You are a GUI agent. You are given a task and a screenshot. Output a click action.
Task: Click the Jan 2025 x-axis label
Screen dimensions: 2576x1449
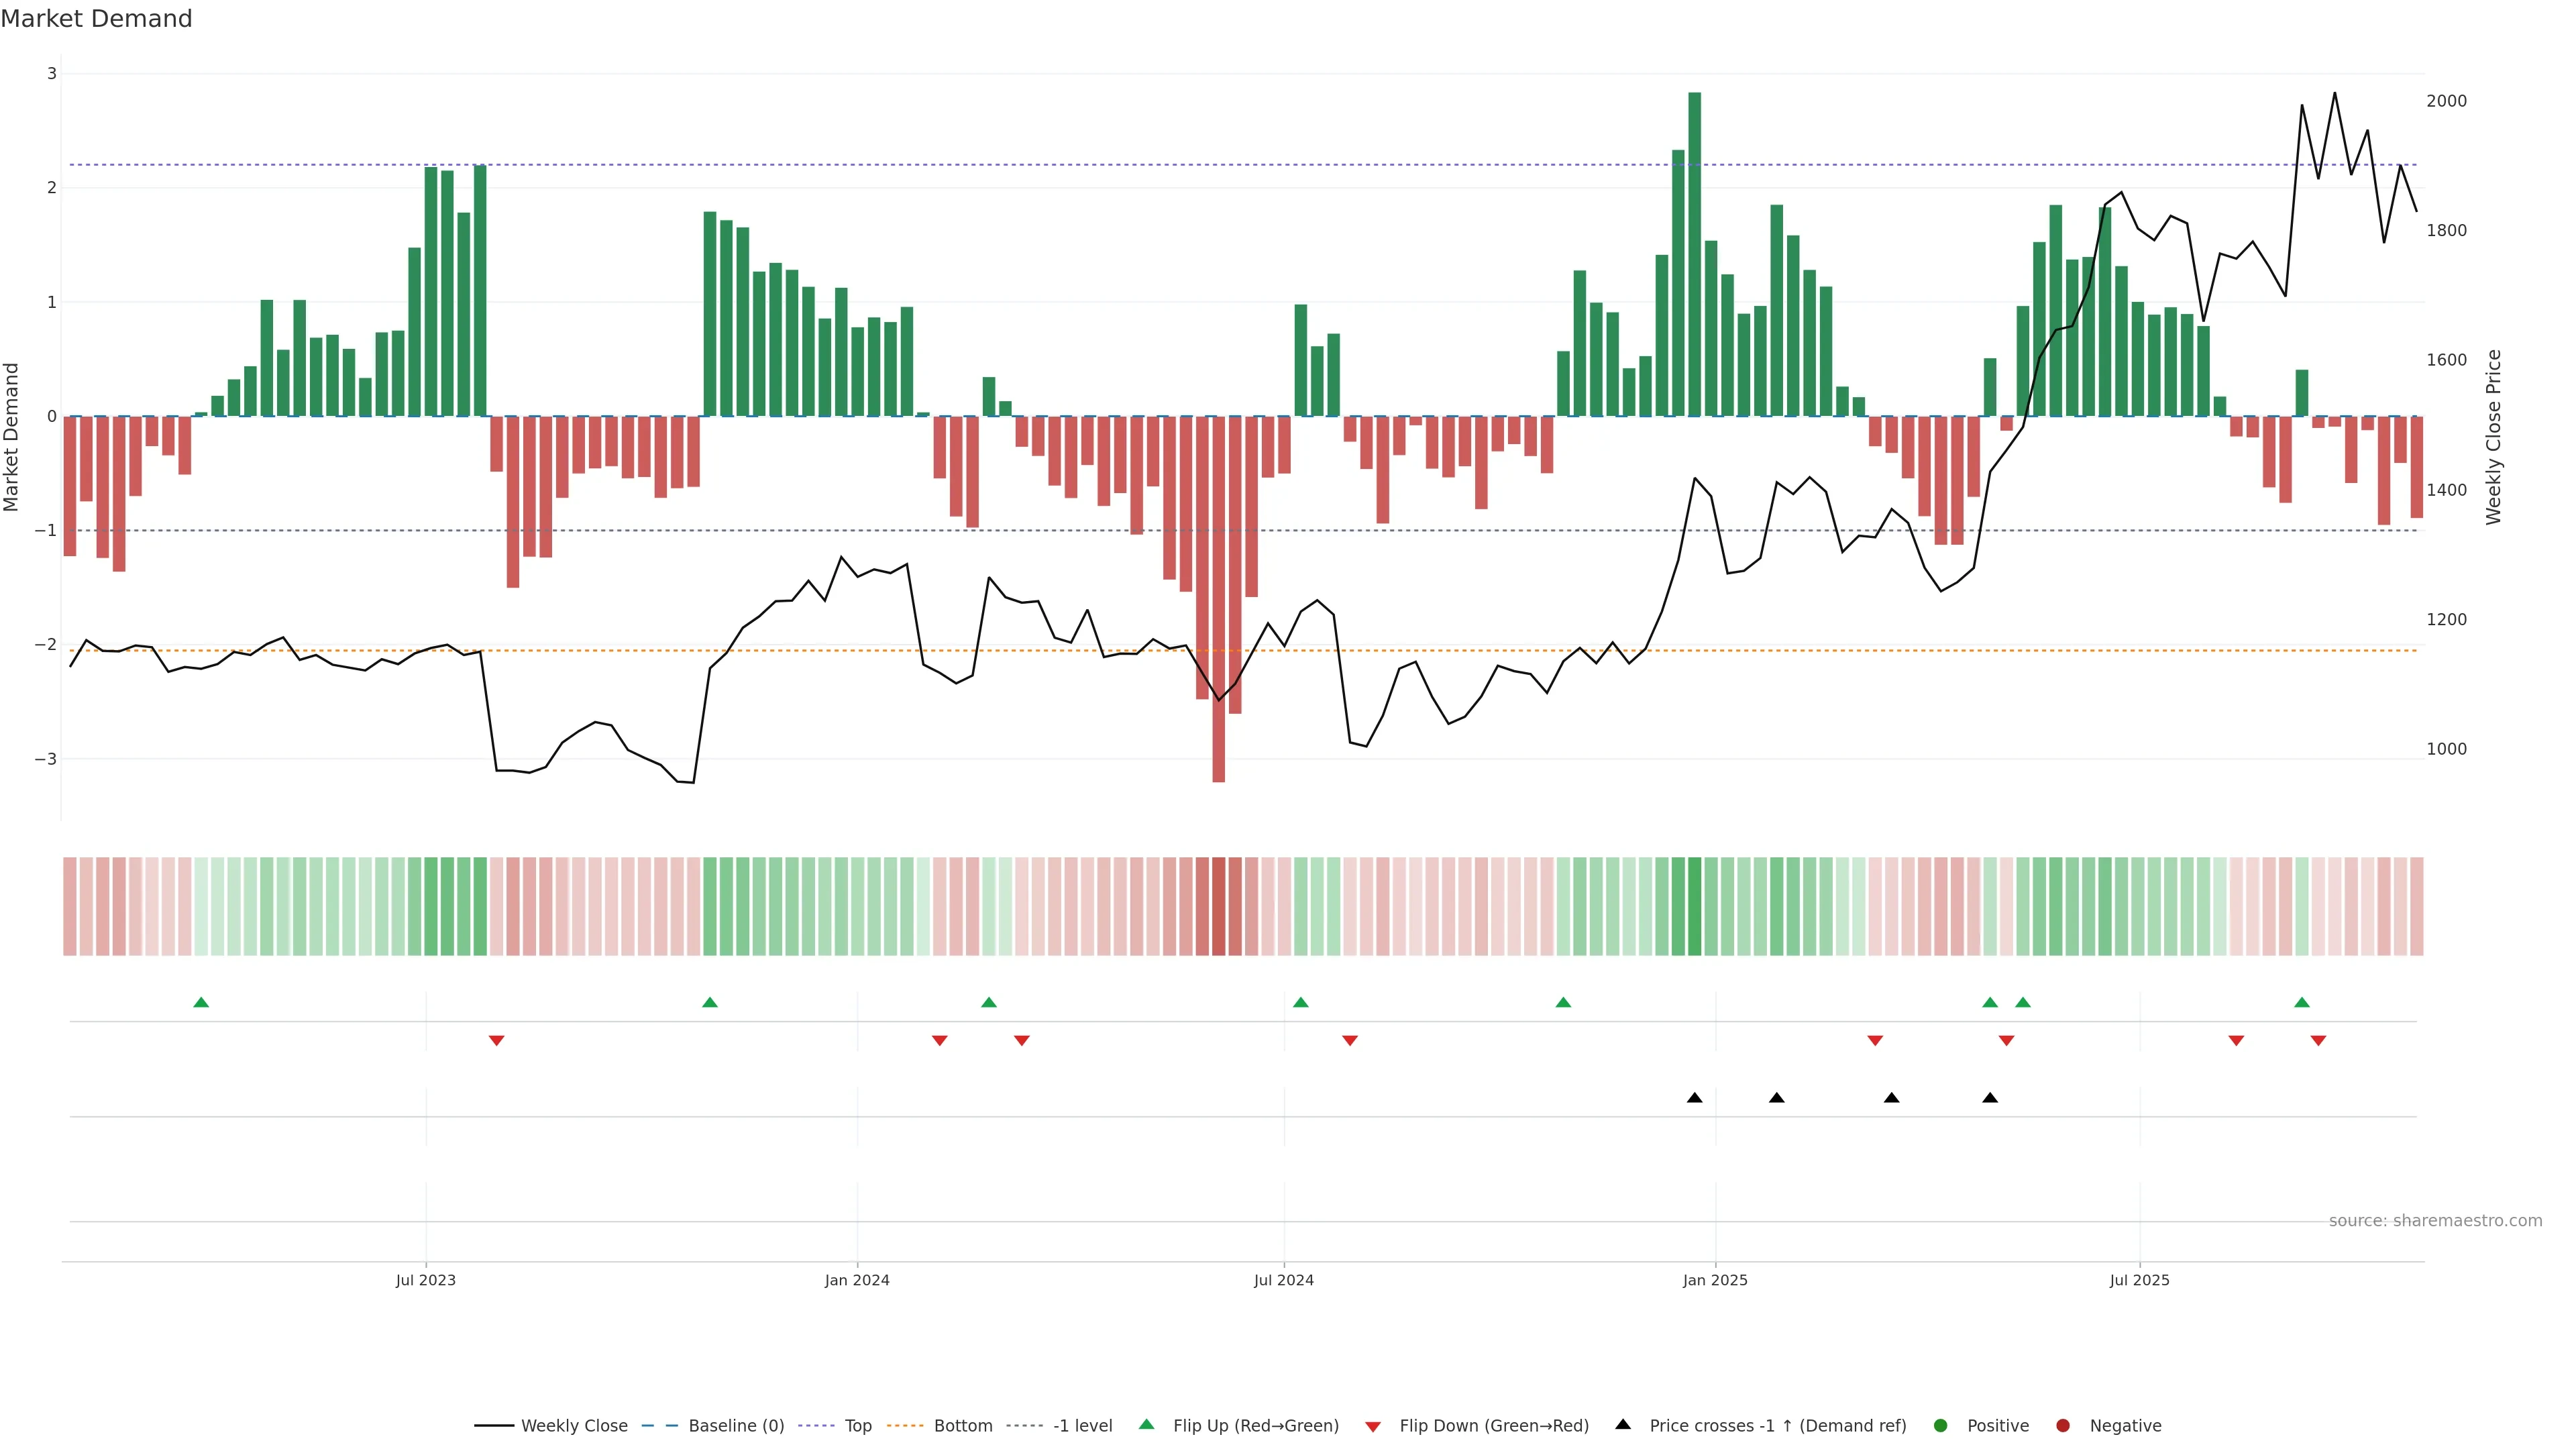1715,1280
